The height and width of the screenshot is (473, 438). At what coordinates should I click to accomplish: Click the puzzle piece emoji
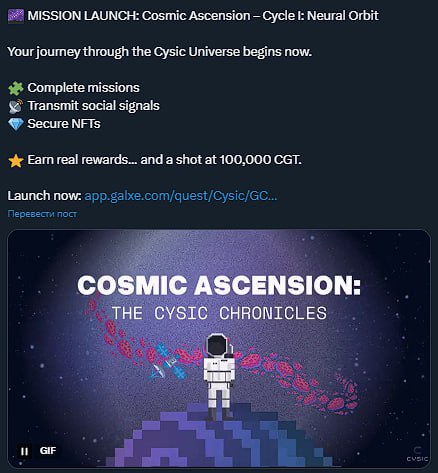[x=16, y=88]
